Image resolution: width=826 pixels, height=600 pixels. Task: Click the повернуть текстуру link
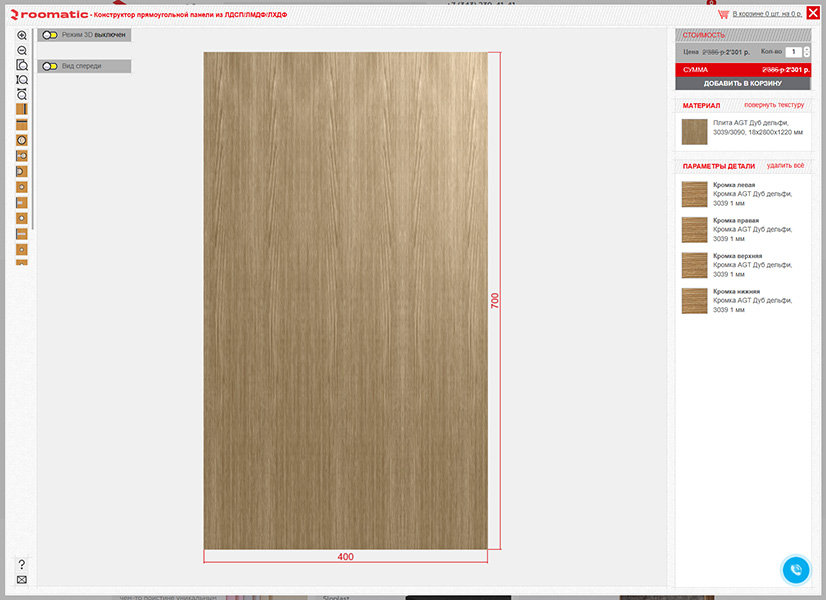(x=774, y=105)
